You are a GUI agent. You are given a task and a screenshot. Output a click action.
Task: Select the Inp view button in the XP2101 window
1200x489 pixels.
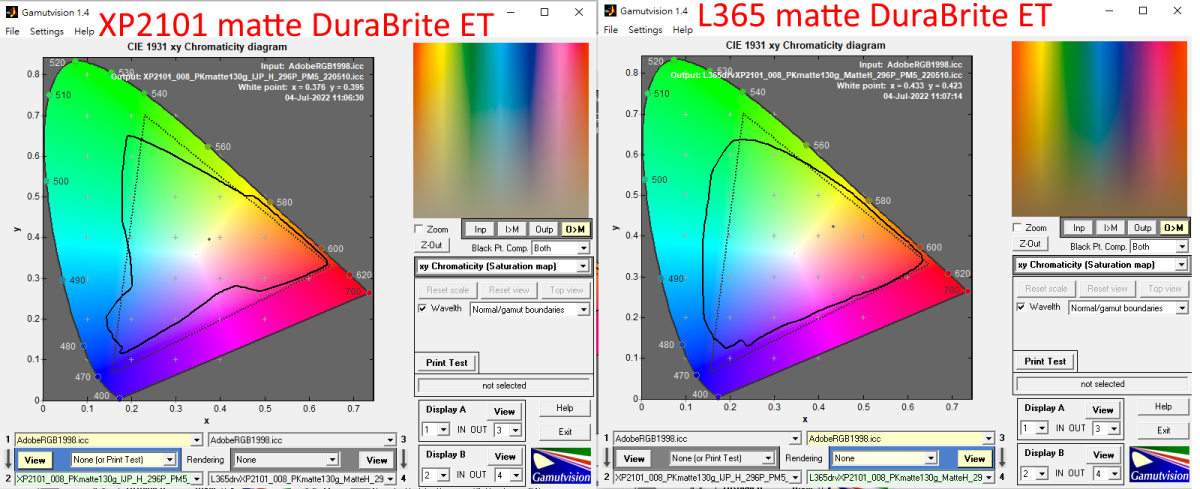(x=480, y=229)
